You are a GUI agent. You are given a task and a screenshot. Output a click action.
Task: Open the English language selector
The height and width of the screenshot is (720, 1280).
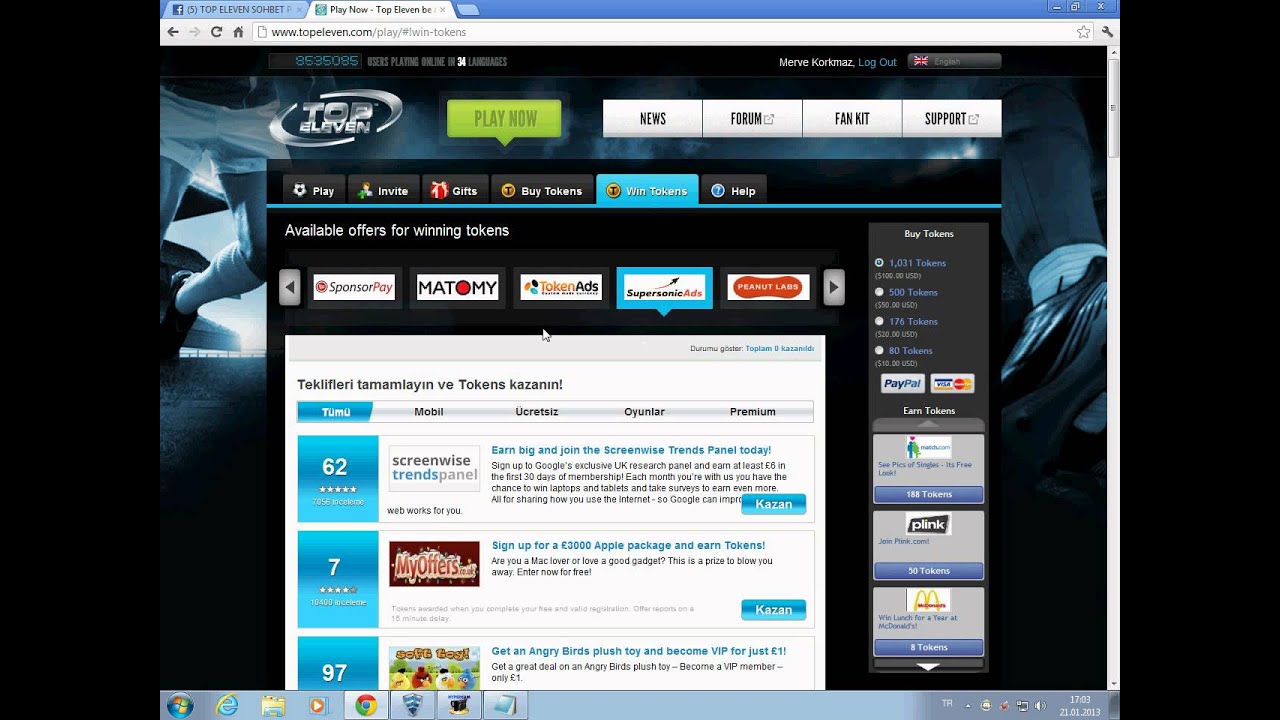[x=954, y=61]
